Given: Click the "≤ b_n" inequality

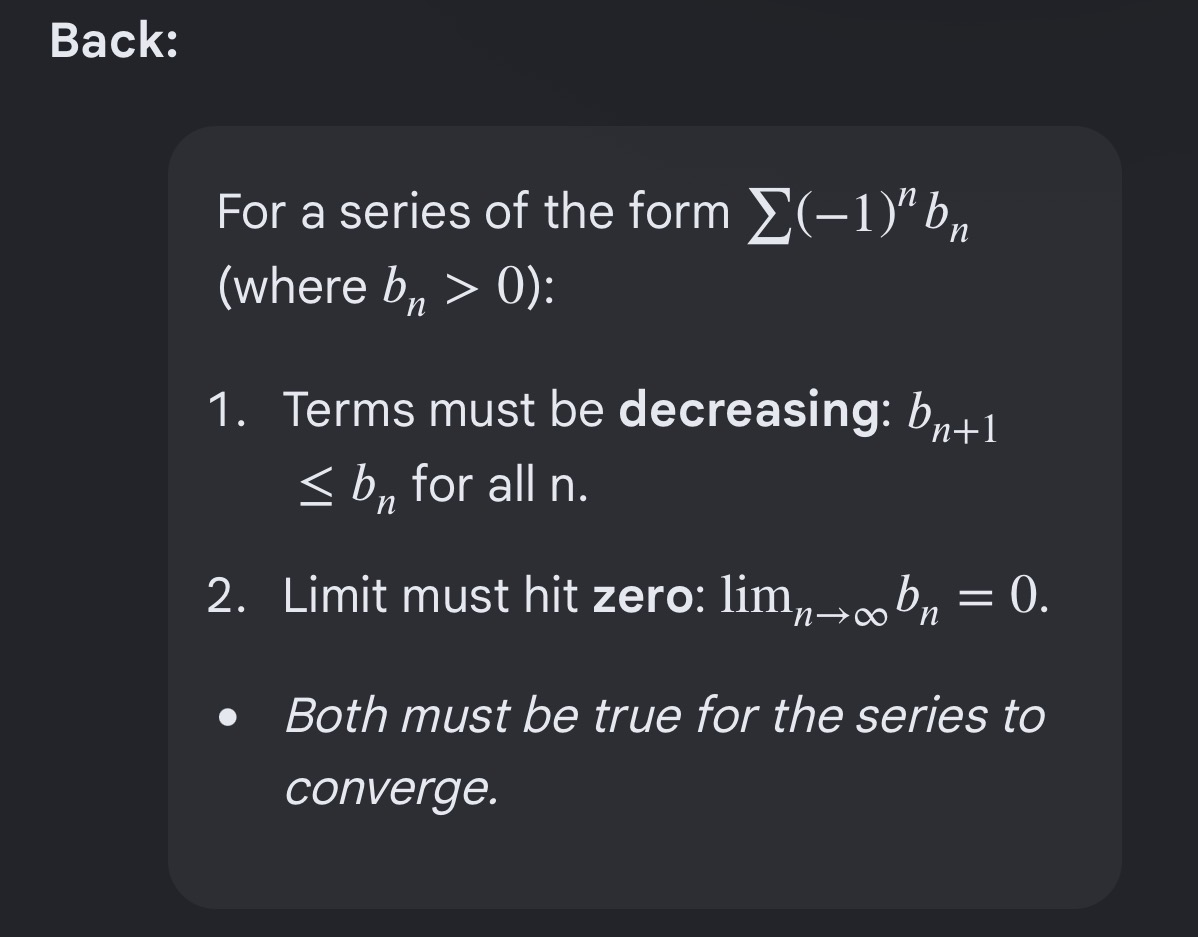Looking at the screenshot, I should tap(348, 488).
